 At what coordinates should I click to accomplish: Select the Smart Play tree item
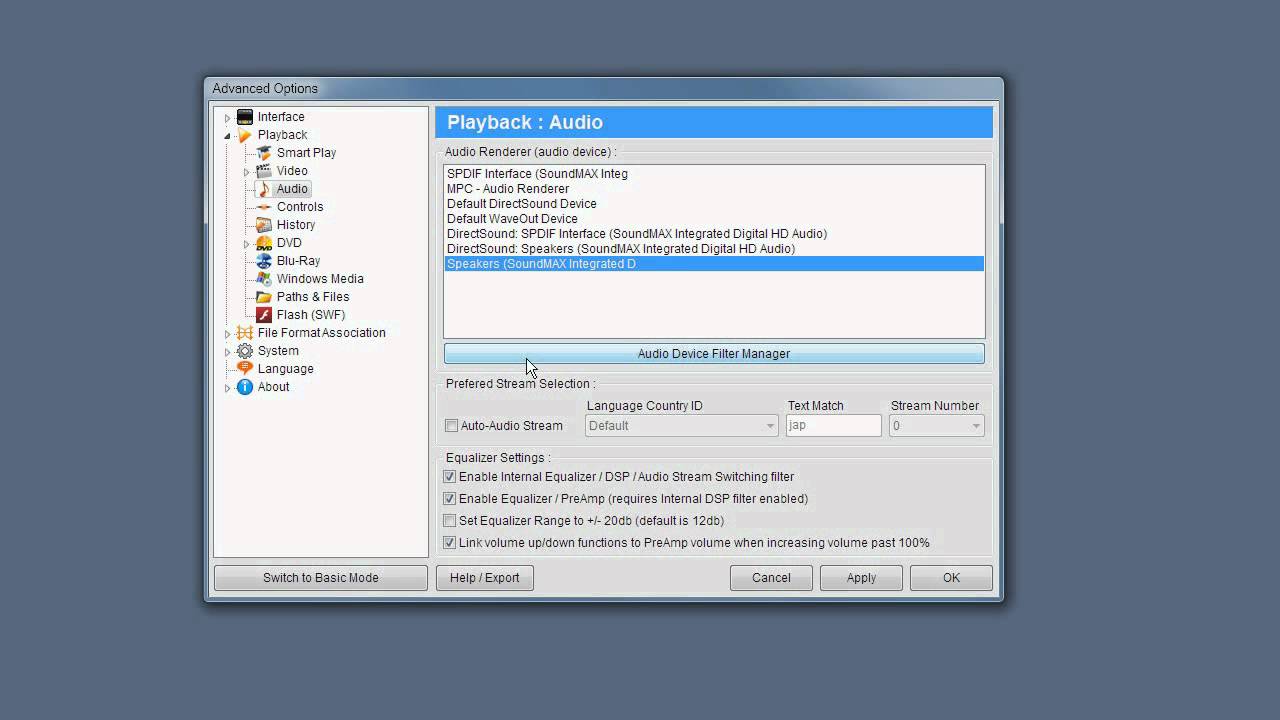click(x=306, y=153)
